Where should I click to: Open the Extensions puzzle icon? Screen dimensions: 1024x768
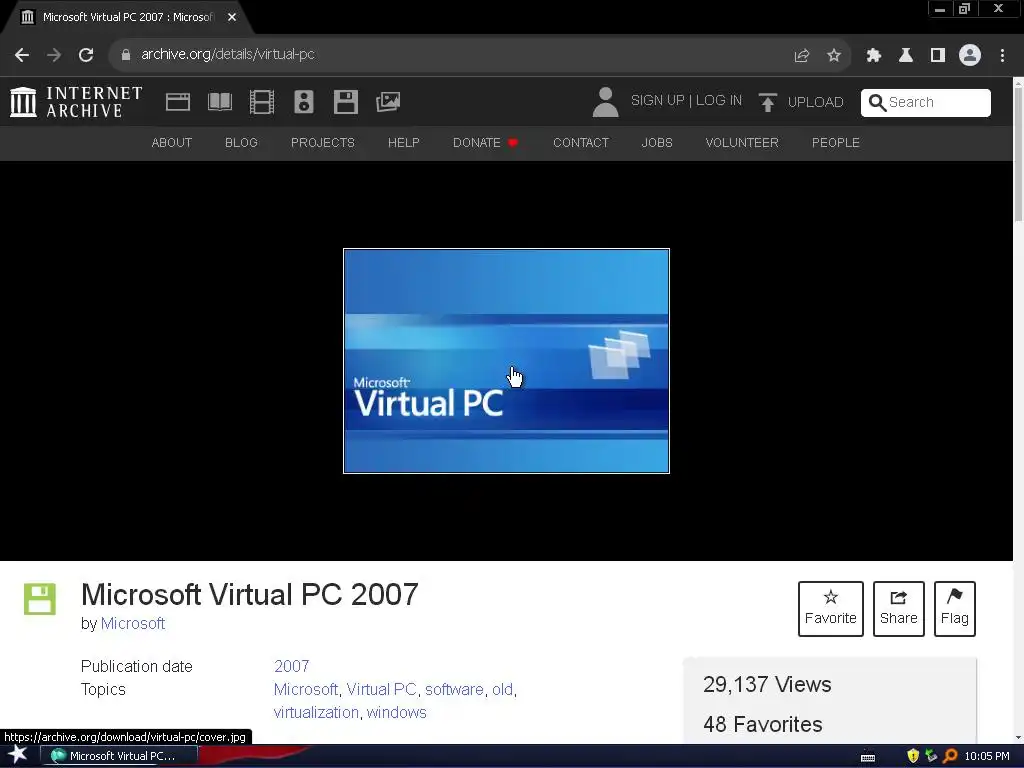(x=874, y=56)
